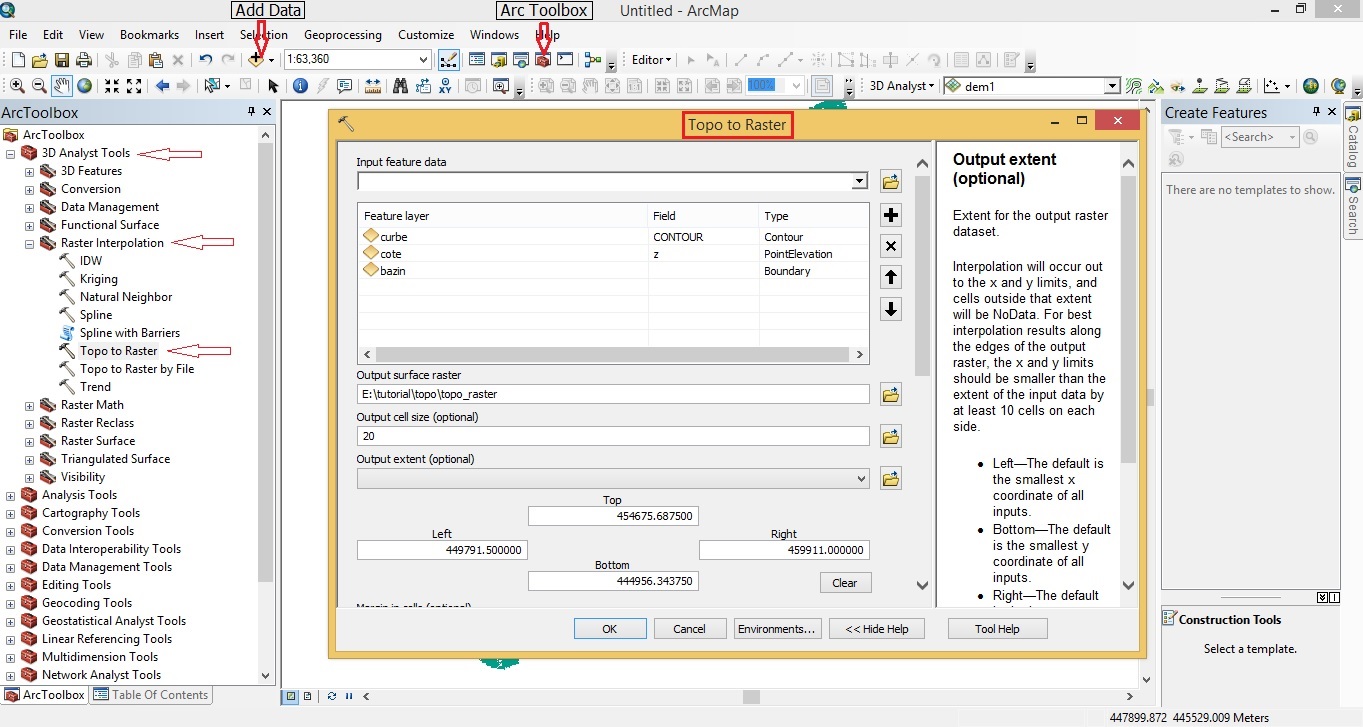This screenshot has width=1363, height=727.
Task: Select the Identify info tool
Action: coord(300,86)
